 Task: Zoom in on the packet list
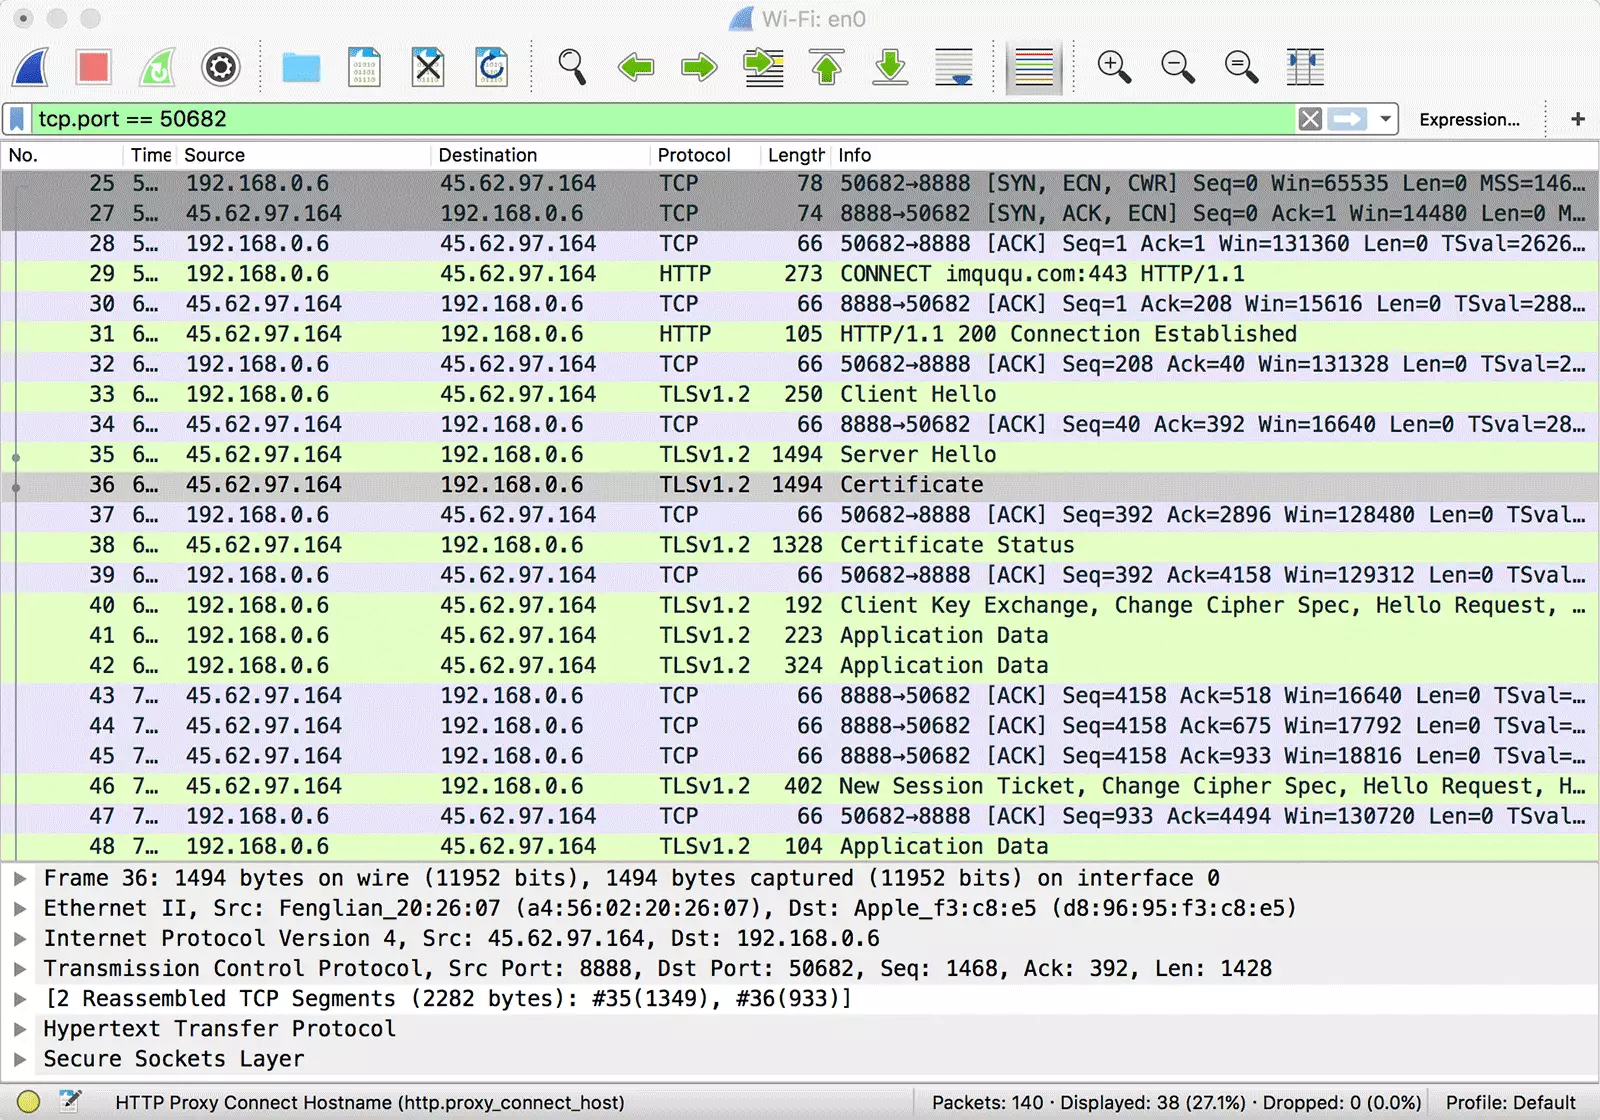1114,67
